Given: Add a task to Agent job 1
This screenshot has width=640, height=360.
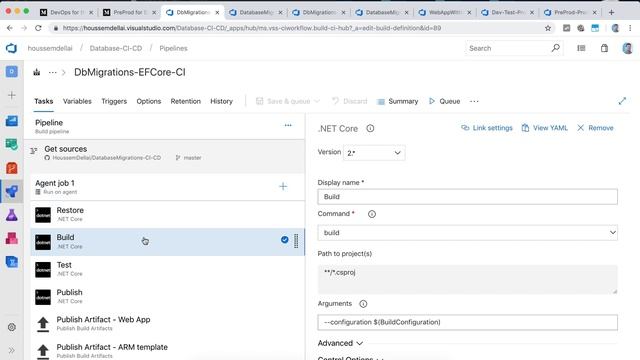Looking at the screenshot, I should click(283, 187).
